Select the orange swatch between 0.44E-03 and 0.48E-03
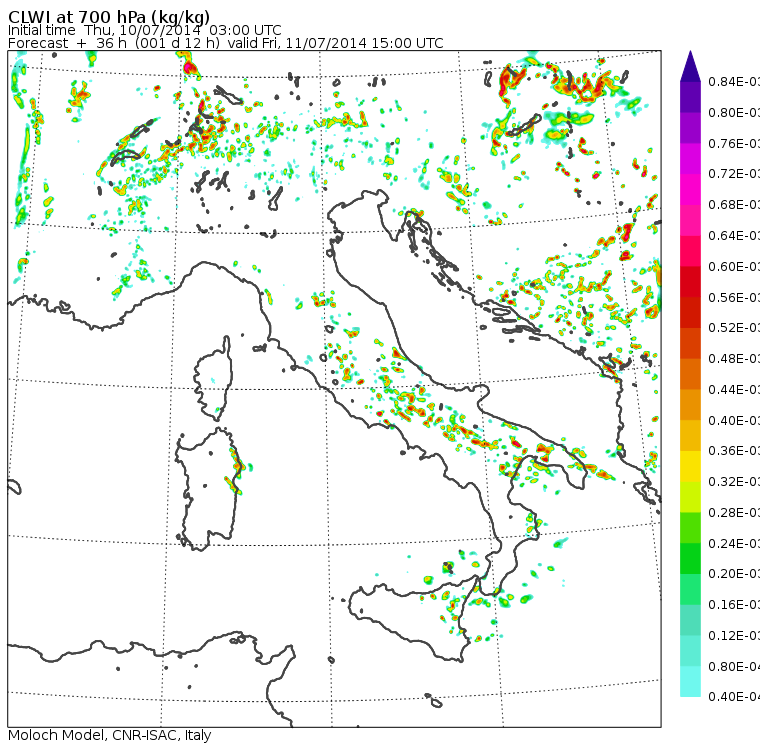760x749 pixels. (x=690, y=374)
